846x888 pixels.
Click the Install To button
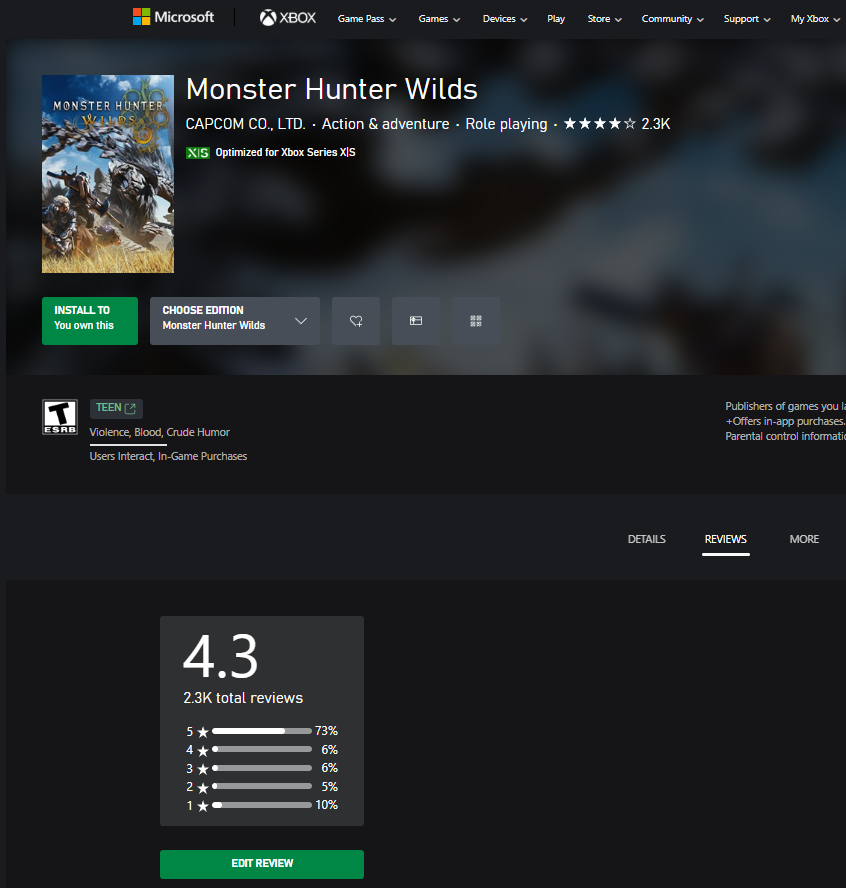[90, 321]
